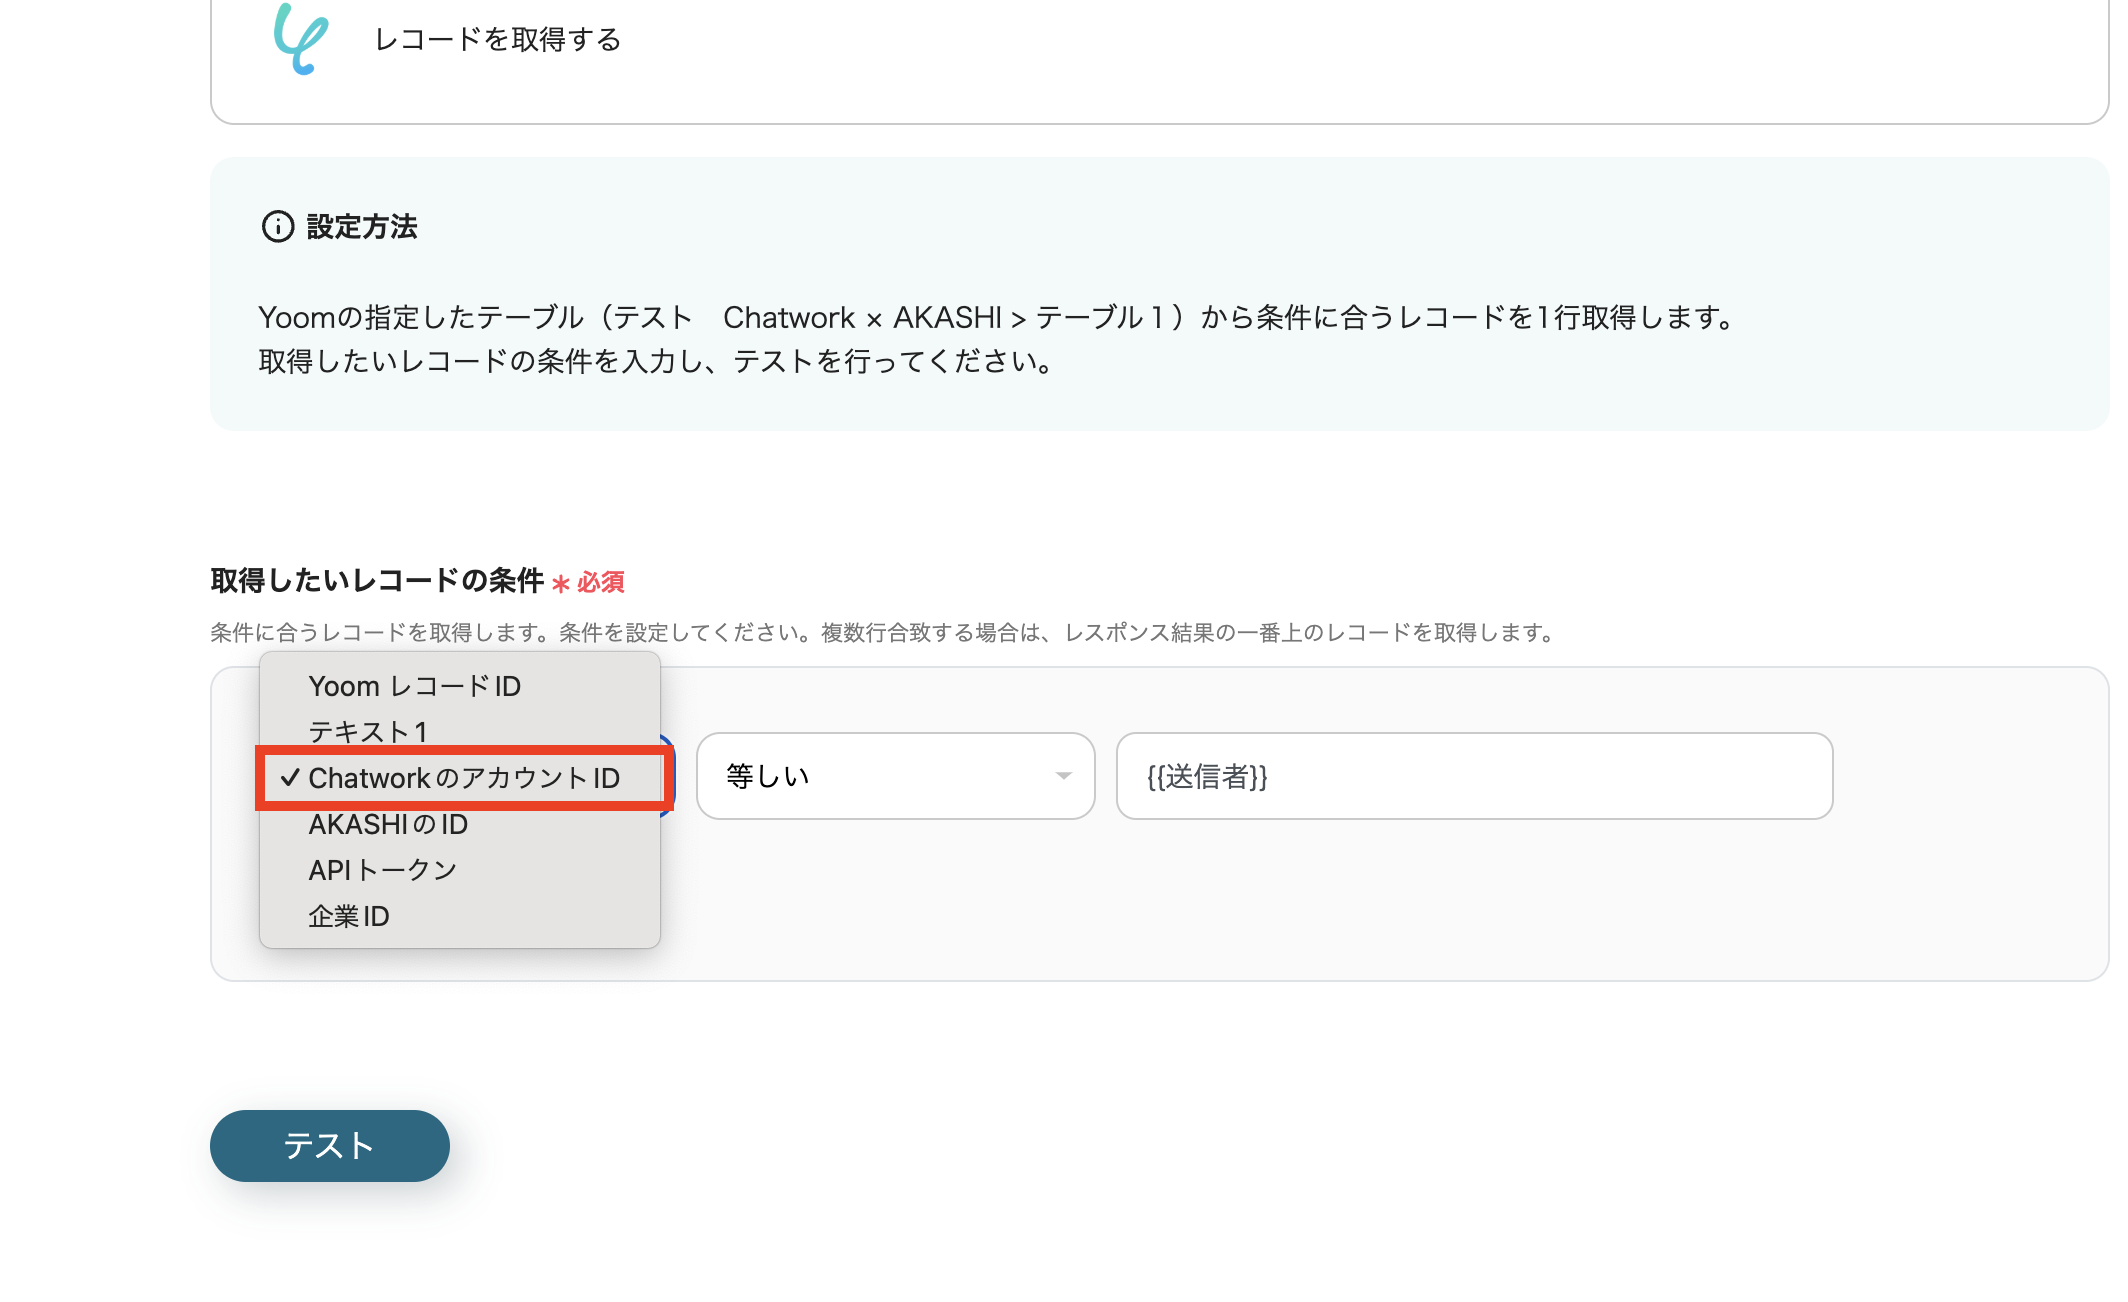2128x1302 pixels.
Task: Click the asterisk next to 取得したいレコードの条件
Action: [x=563, y=583]
